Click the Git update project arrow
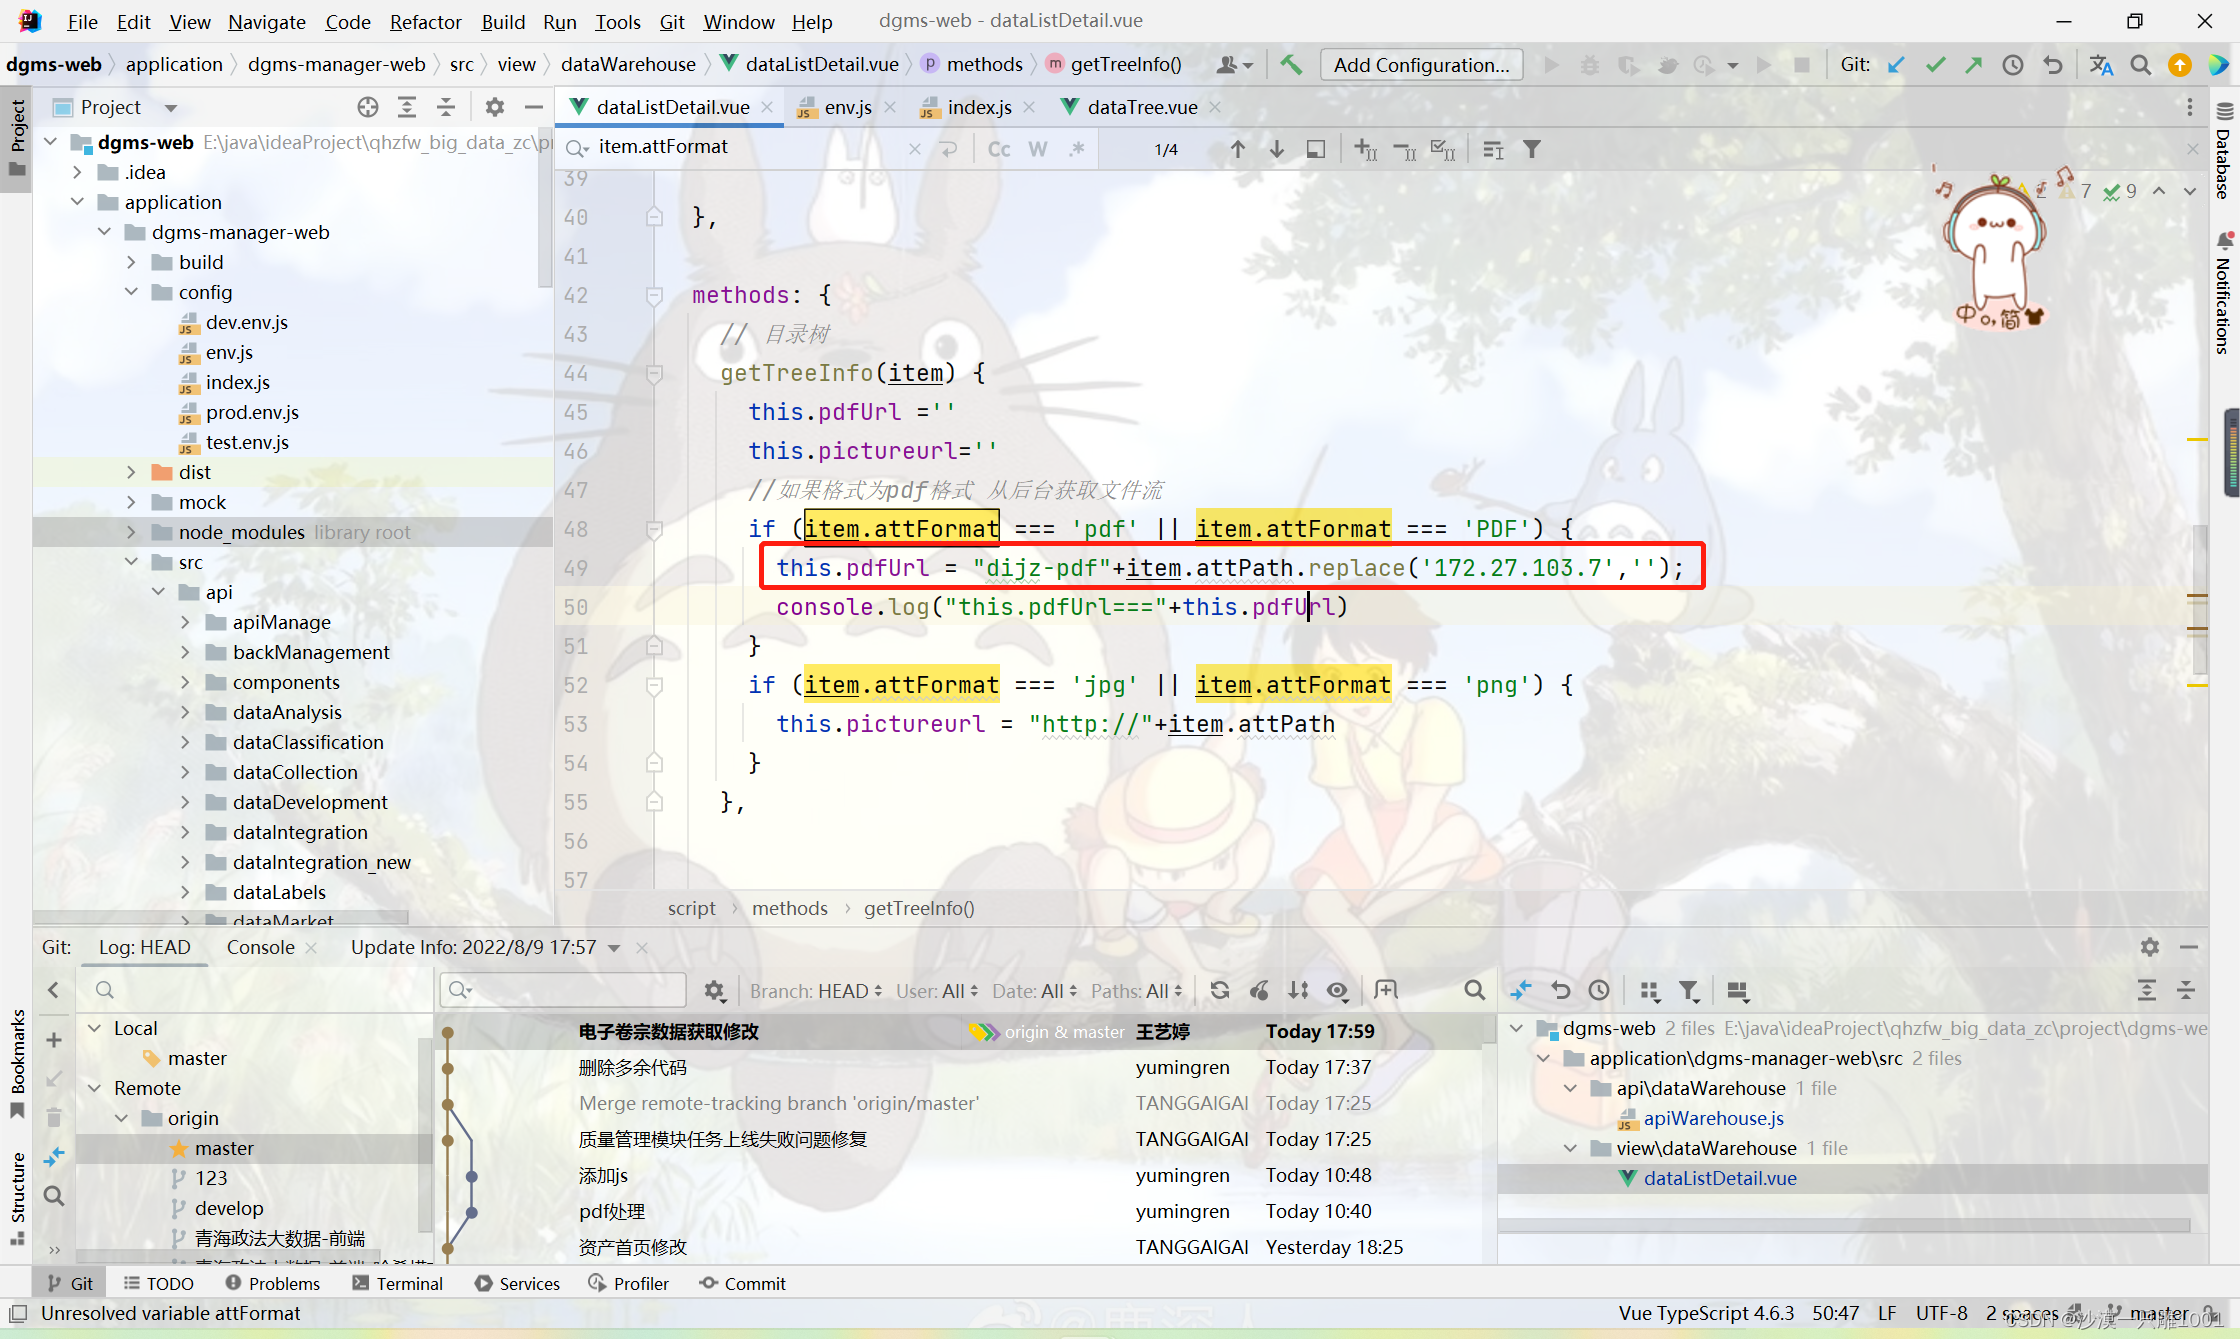Screen dimensions: 2240x1339 (1896, 65)
